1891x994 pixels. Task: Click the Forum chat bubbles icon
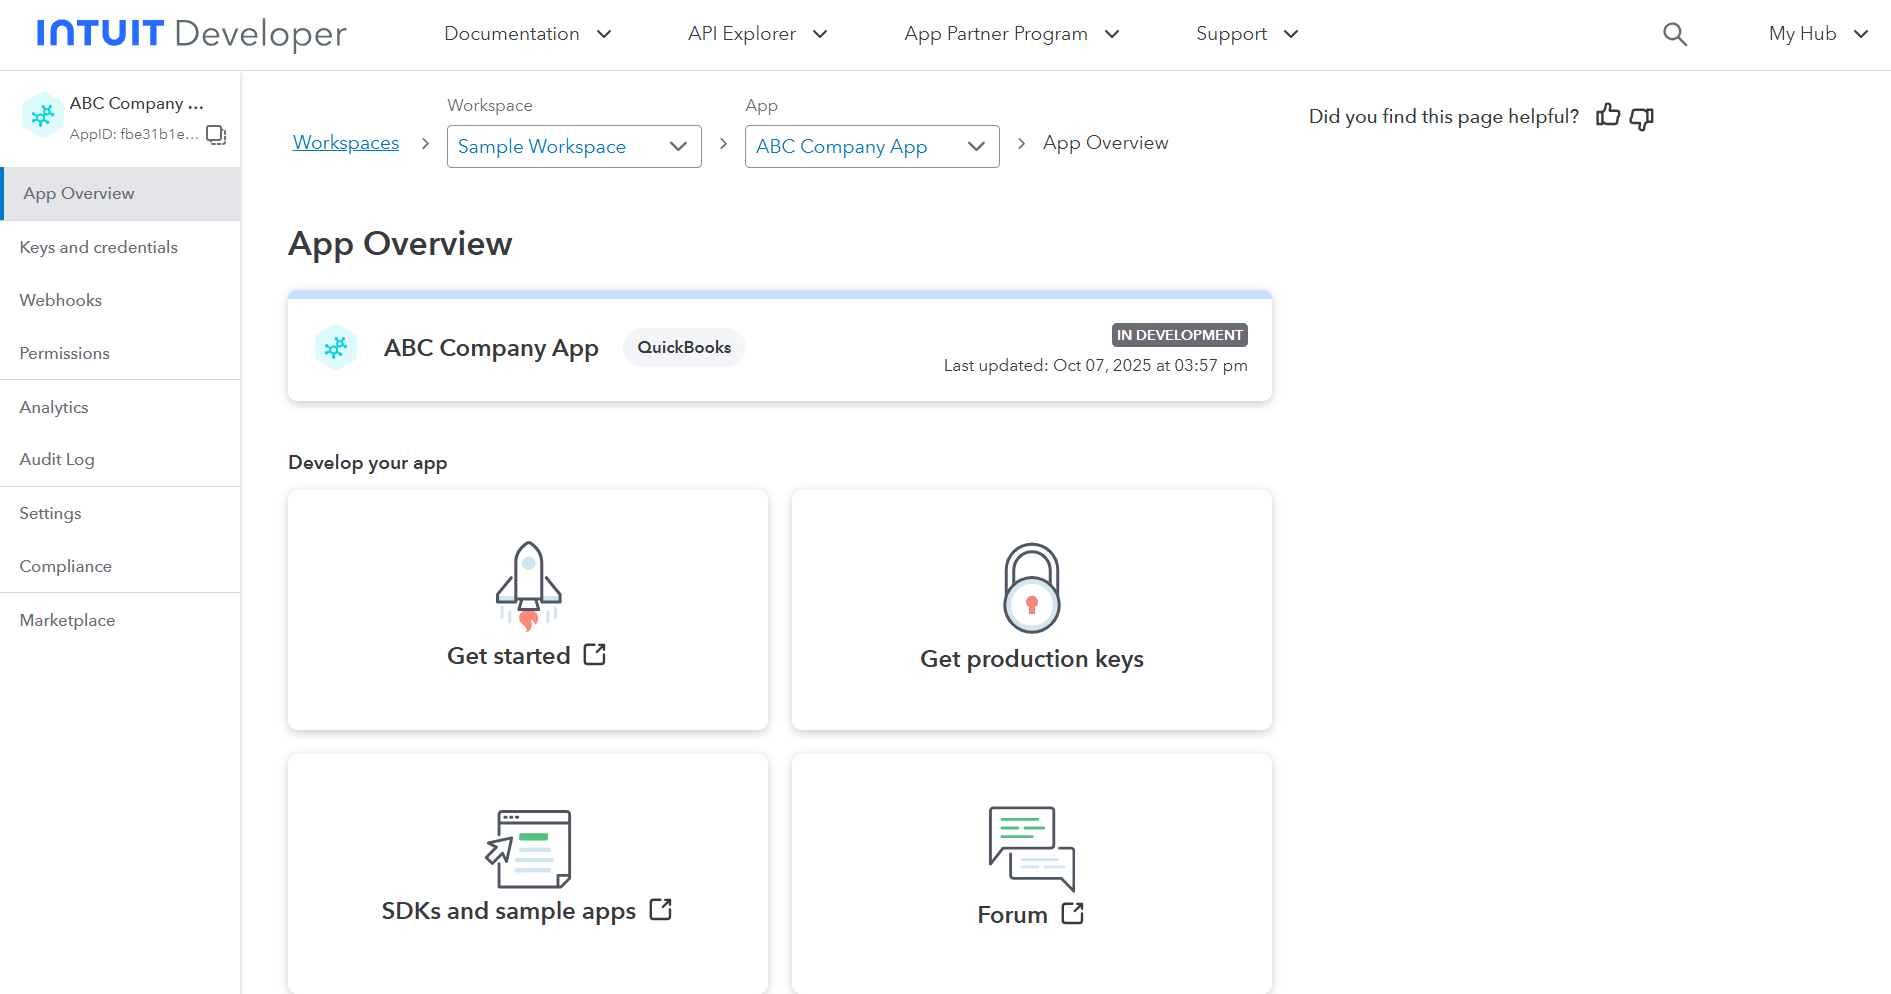tap(1032, 849)
